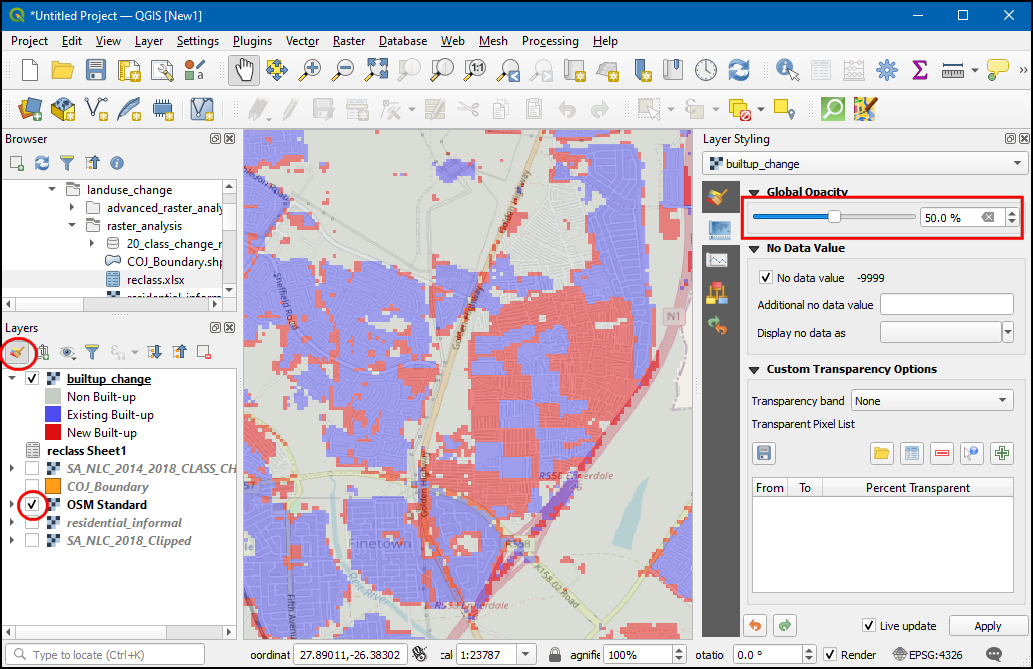Select the Pan Map hand tool
This screenshot has width=1033, height=669.
coord(245,70)
